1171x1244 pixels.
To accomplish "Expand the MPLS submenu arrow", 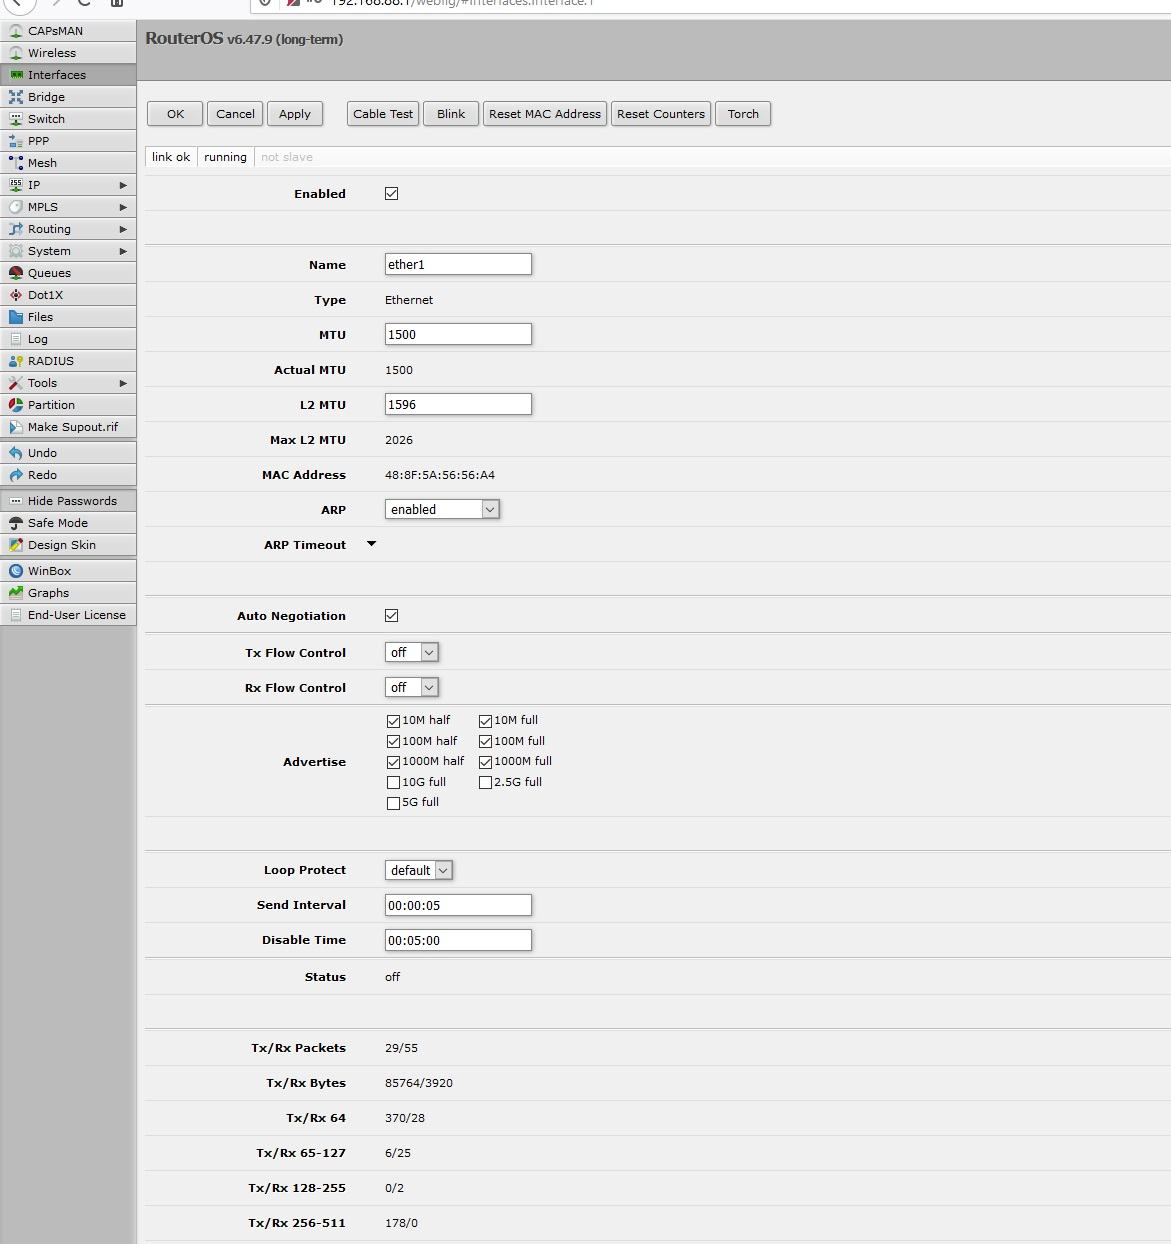I will coord(123,207).
